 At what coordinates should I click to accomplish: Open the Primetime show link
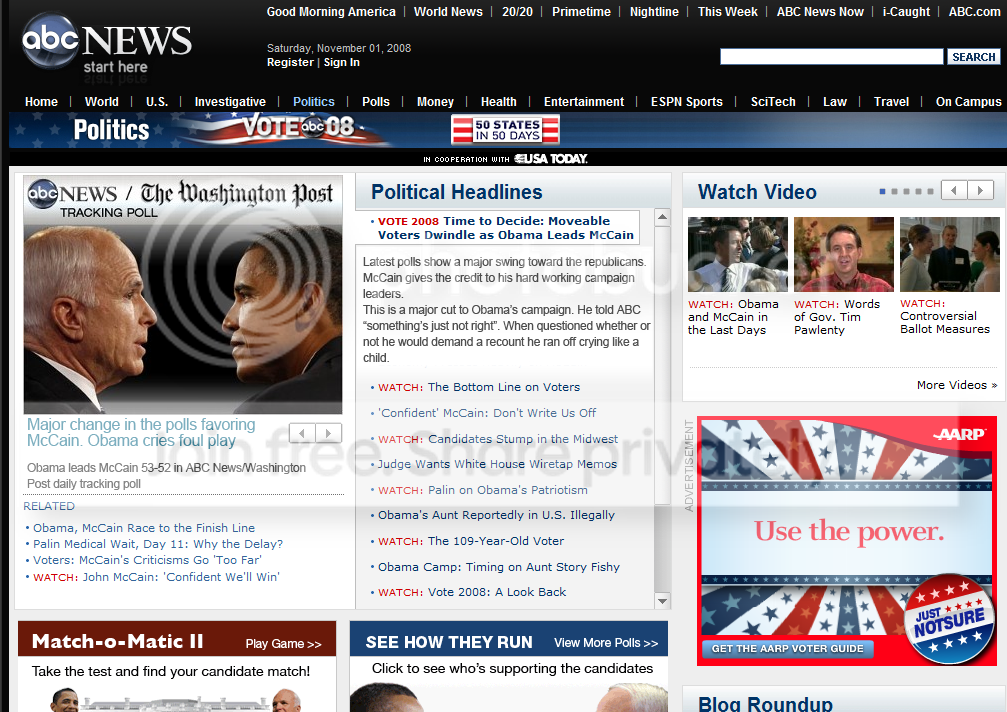pyautogui.click(x=581, y=12)
